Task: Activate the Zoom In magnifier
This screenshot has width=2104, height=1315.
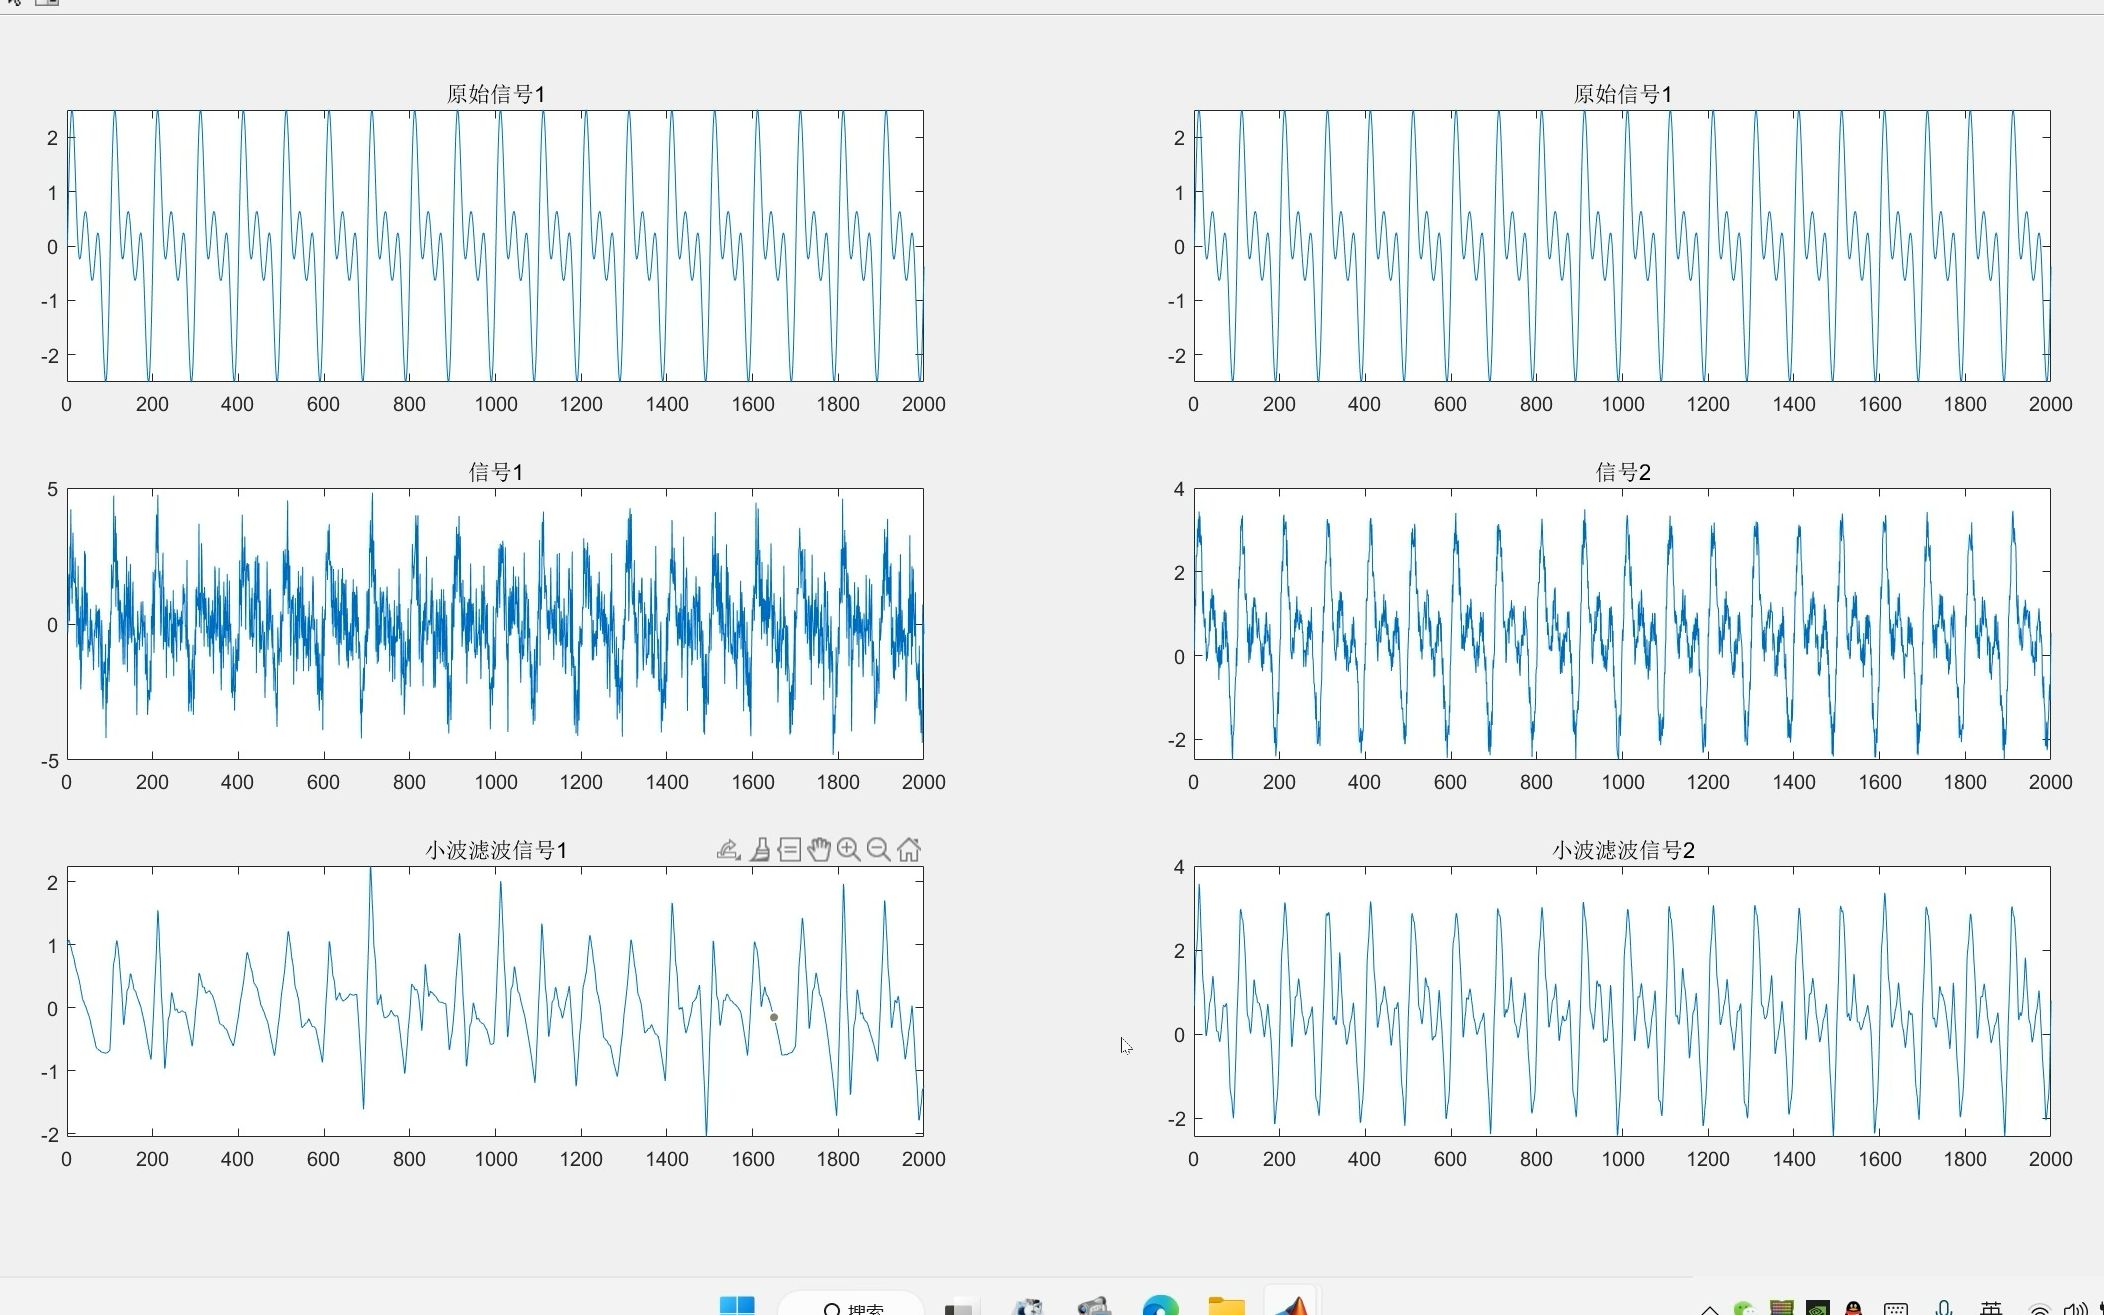Action: 849,850
